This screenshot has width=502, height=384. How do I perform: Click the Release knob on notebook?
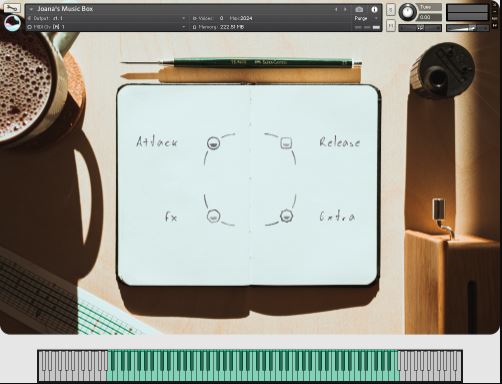286,143
